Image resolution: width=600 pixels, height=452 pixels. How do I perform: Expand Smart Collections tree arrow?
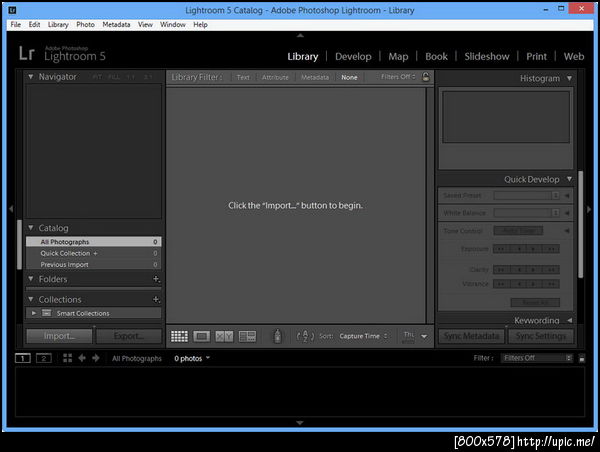click(34, 313)
